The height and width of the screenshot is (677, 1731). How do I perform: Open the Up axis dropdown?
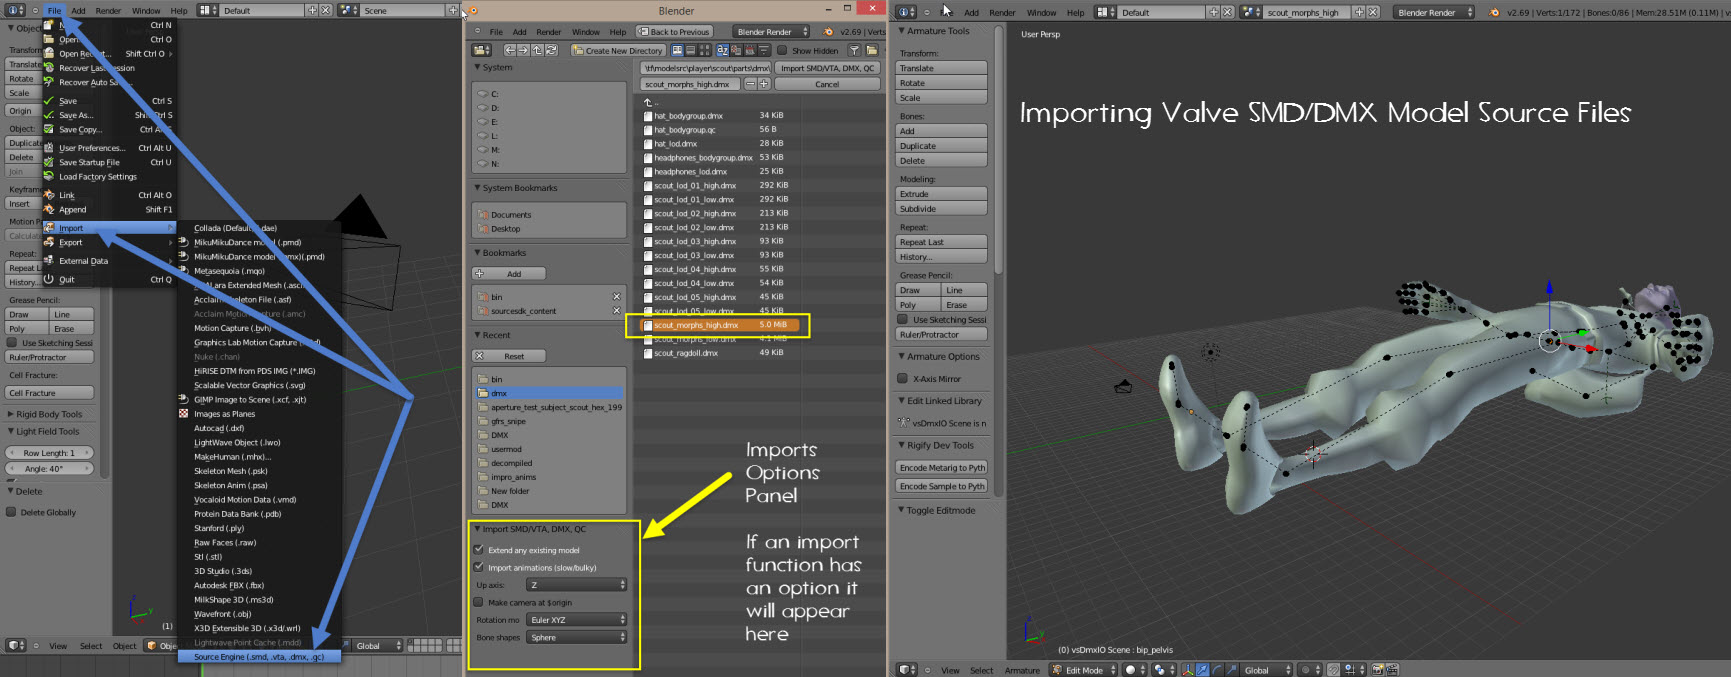[x=577, y=585]
